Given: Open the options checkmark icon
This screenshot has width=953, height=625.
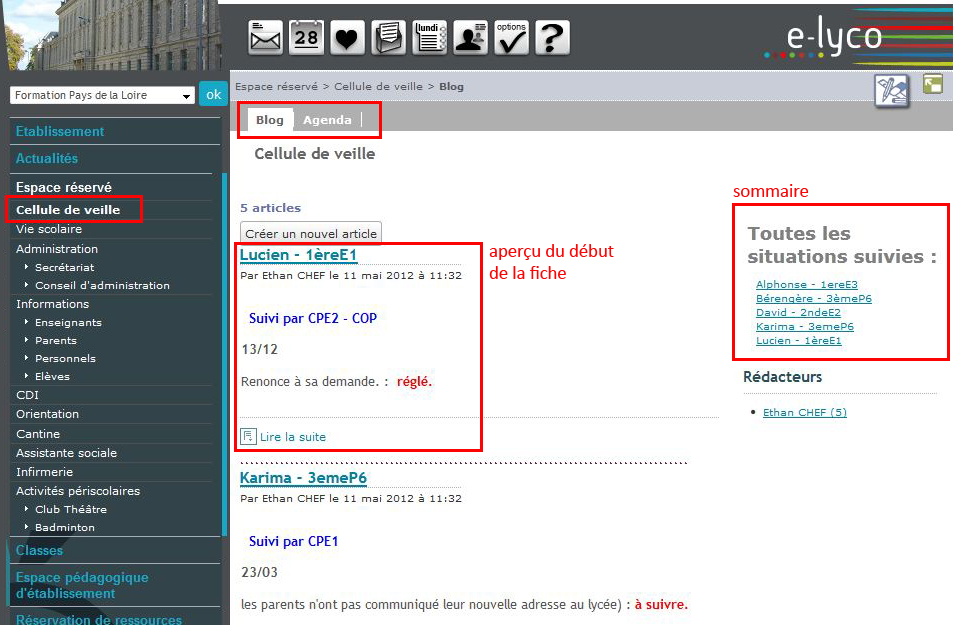Looking at the screenshot, I should (x=512, y=38).
